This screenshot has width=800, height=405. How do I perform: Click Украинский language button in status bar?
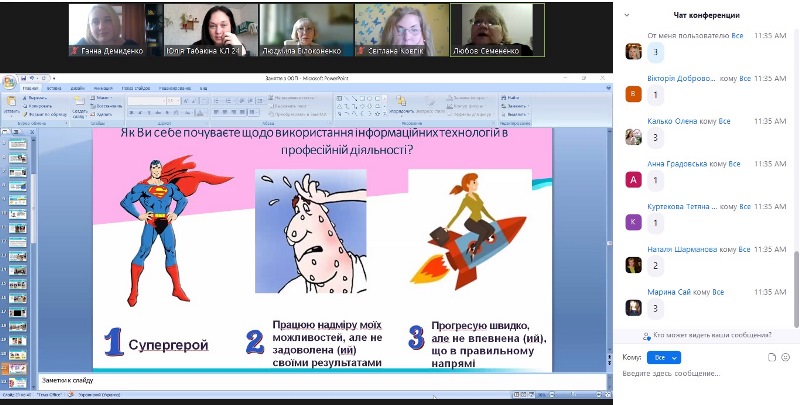coord(99,394)
